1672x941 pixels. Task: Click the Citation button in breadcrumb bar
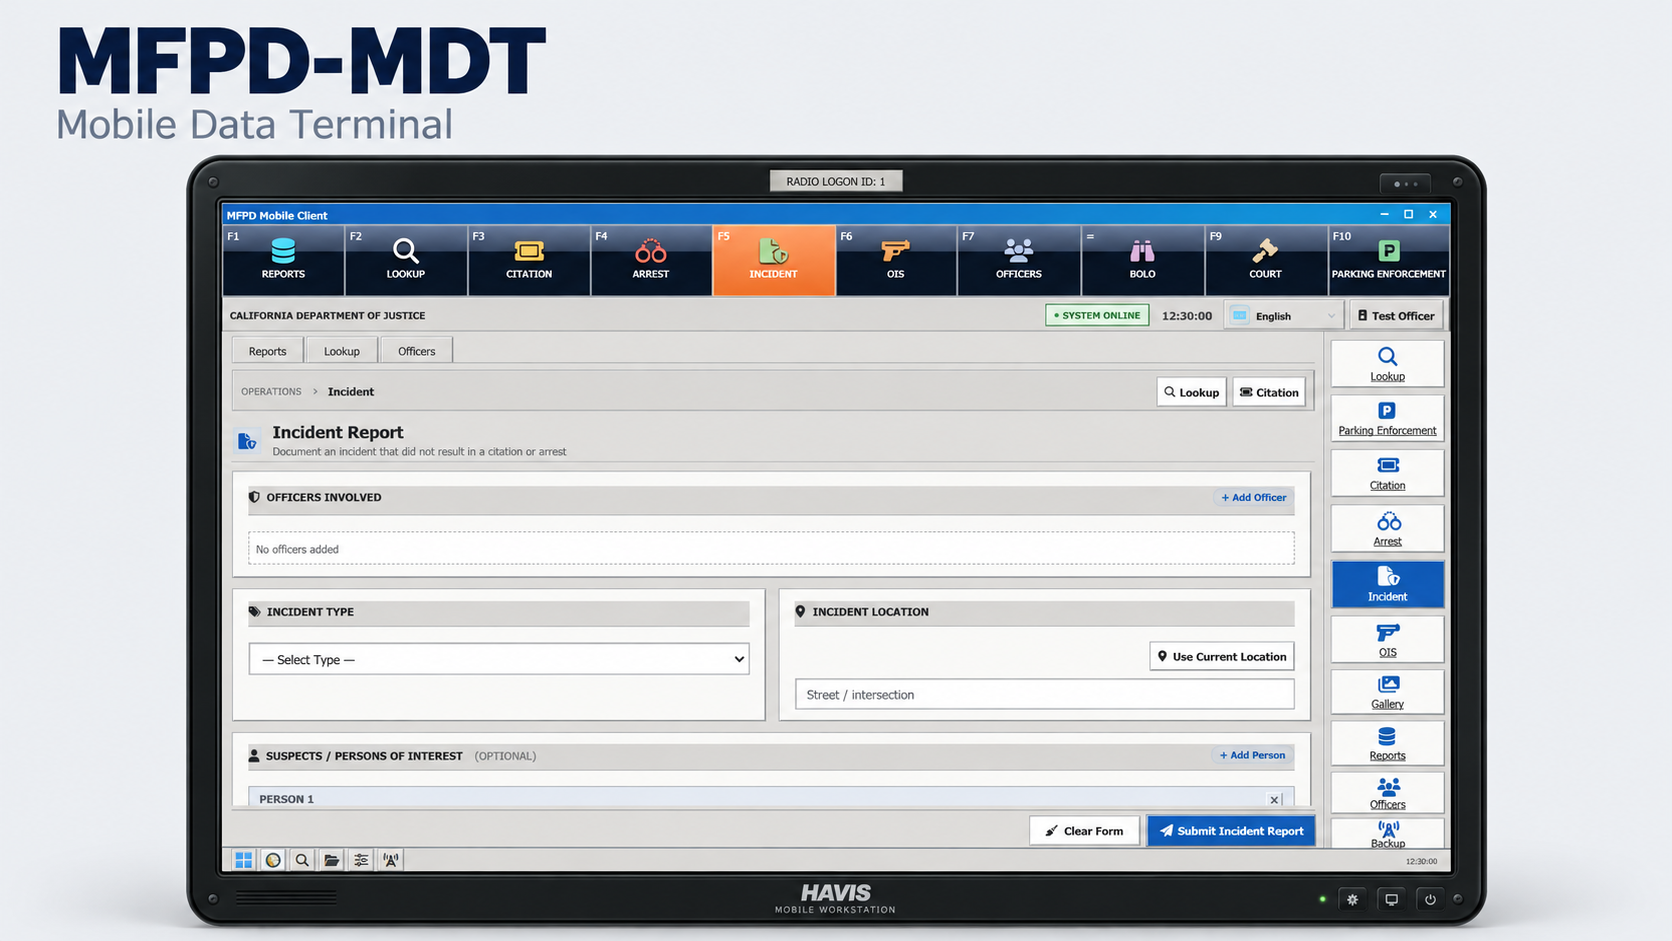[1269, 392]
